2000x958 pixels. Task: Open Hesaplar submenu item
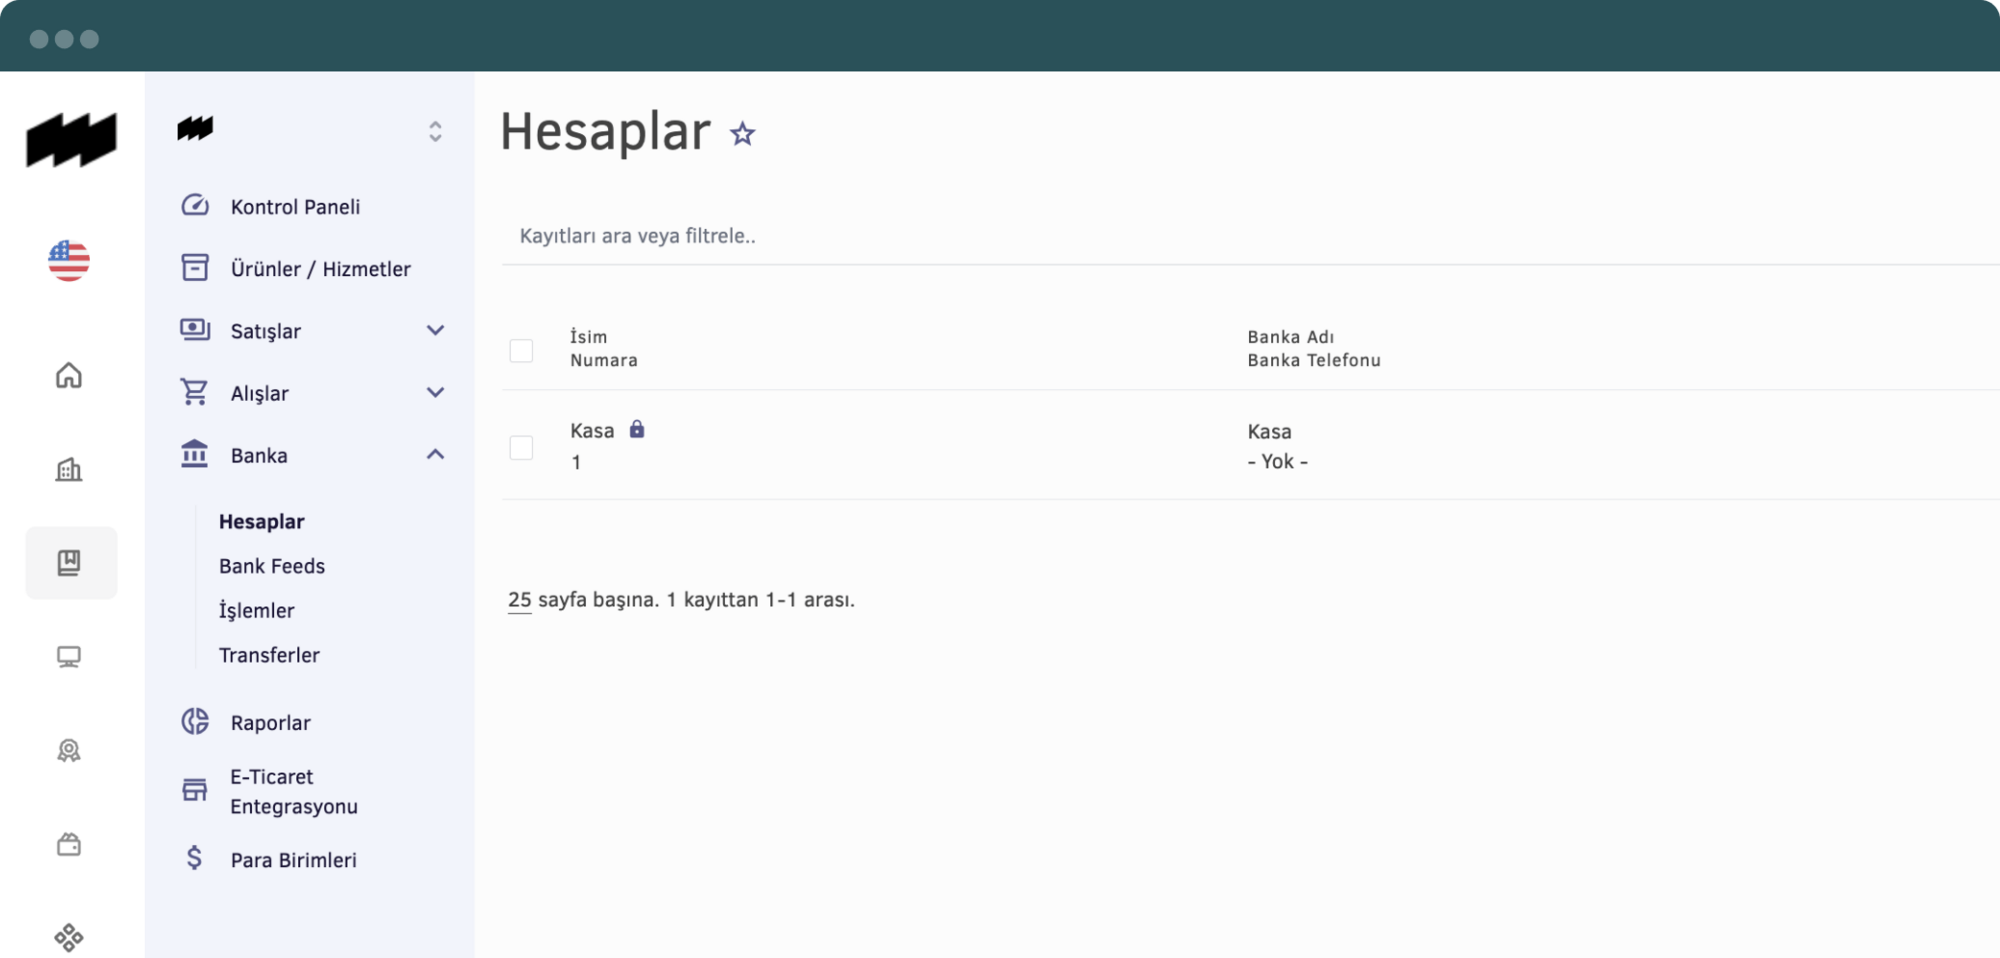[x=262, y=522]
